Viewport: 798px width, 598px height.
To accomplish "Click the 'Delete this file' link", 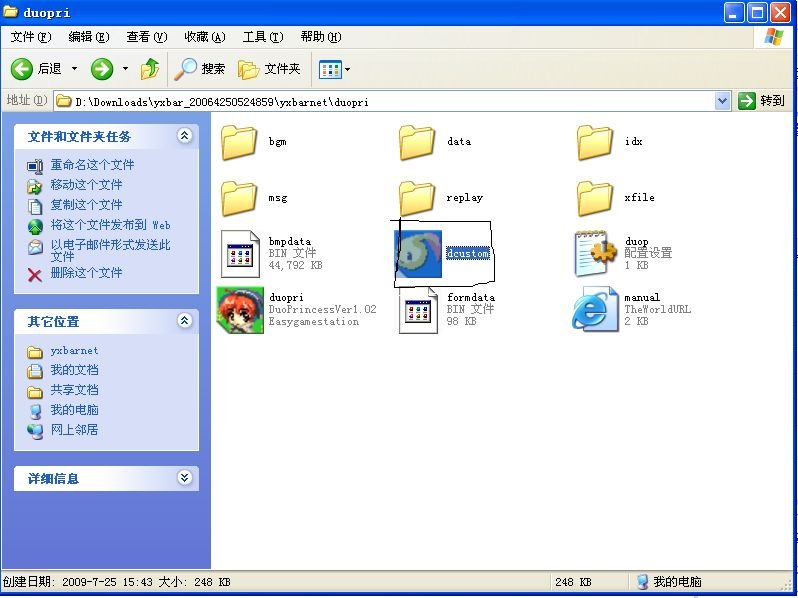I will 86,273.
